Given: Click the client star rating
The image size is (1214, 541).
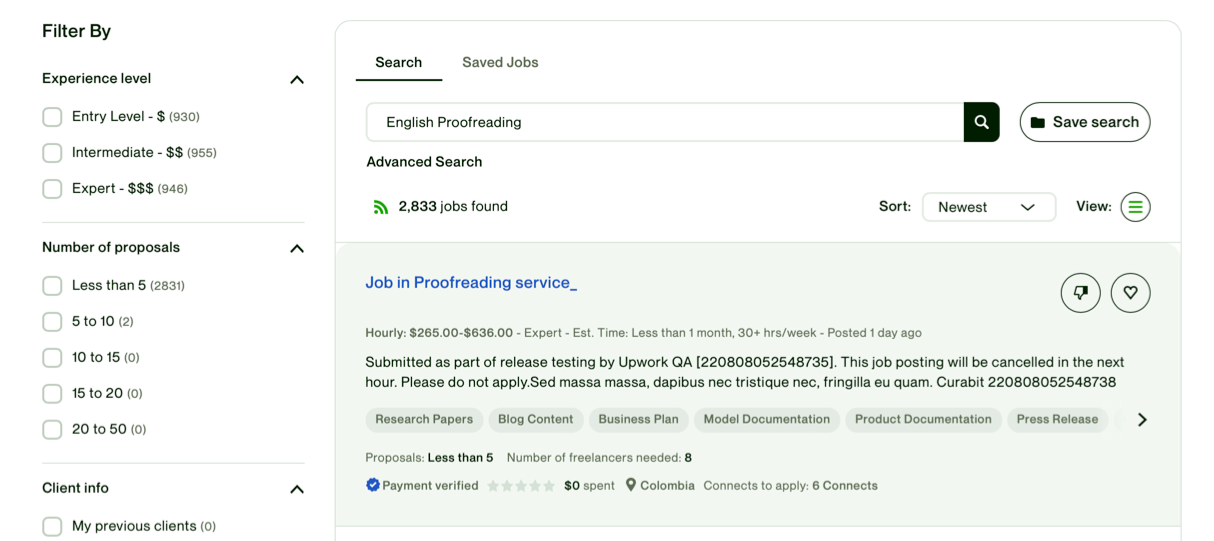Looking at the screenshot, I should 521,486.
